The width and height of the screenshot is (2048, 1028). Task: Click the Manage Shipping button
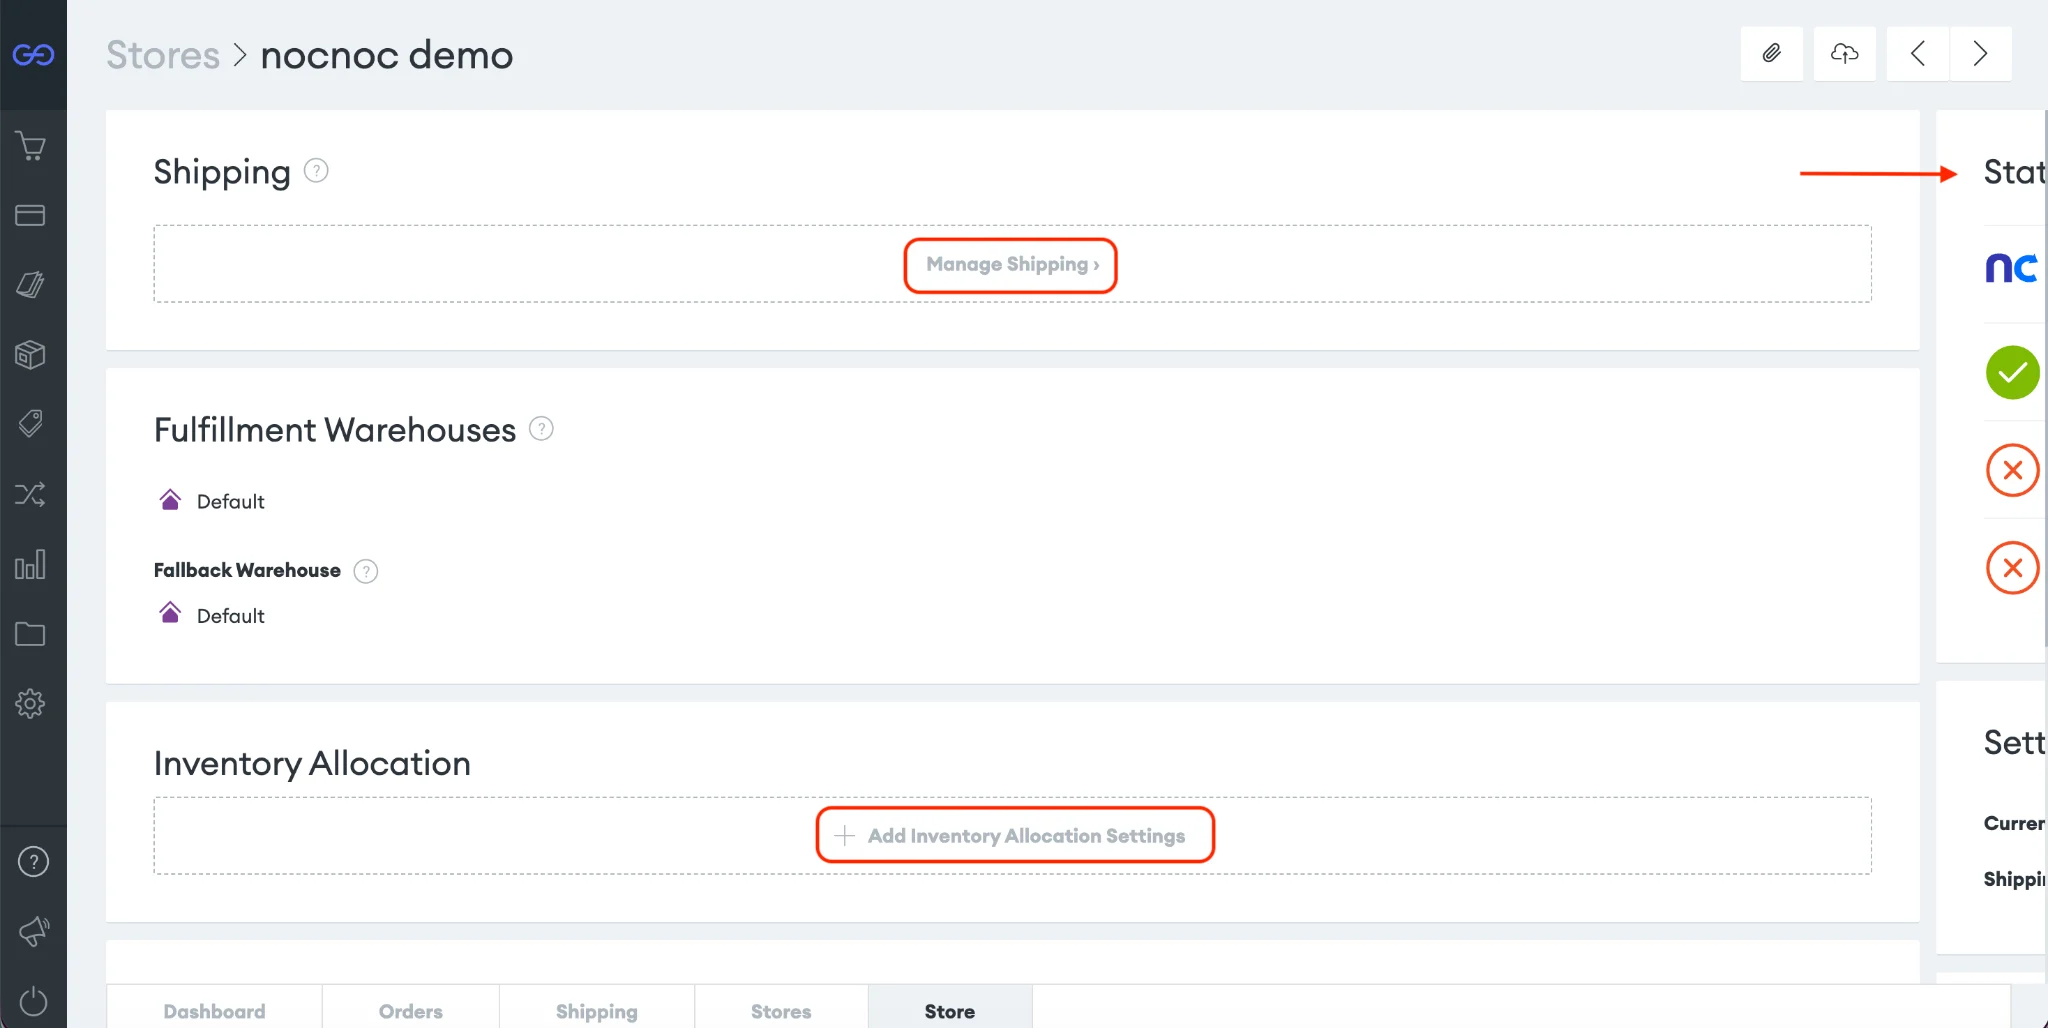(1011, 265)
